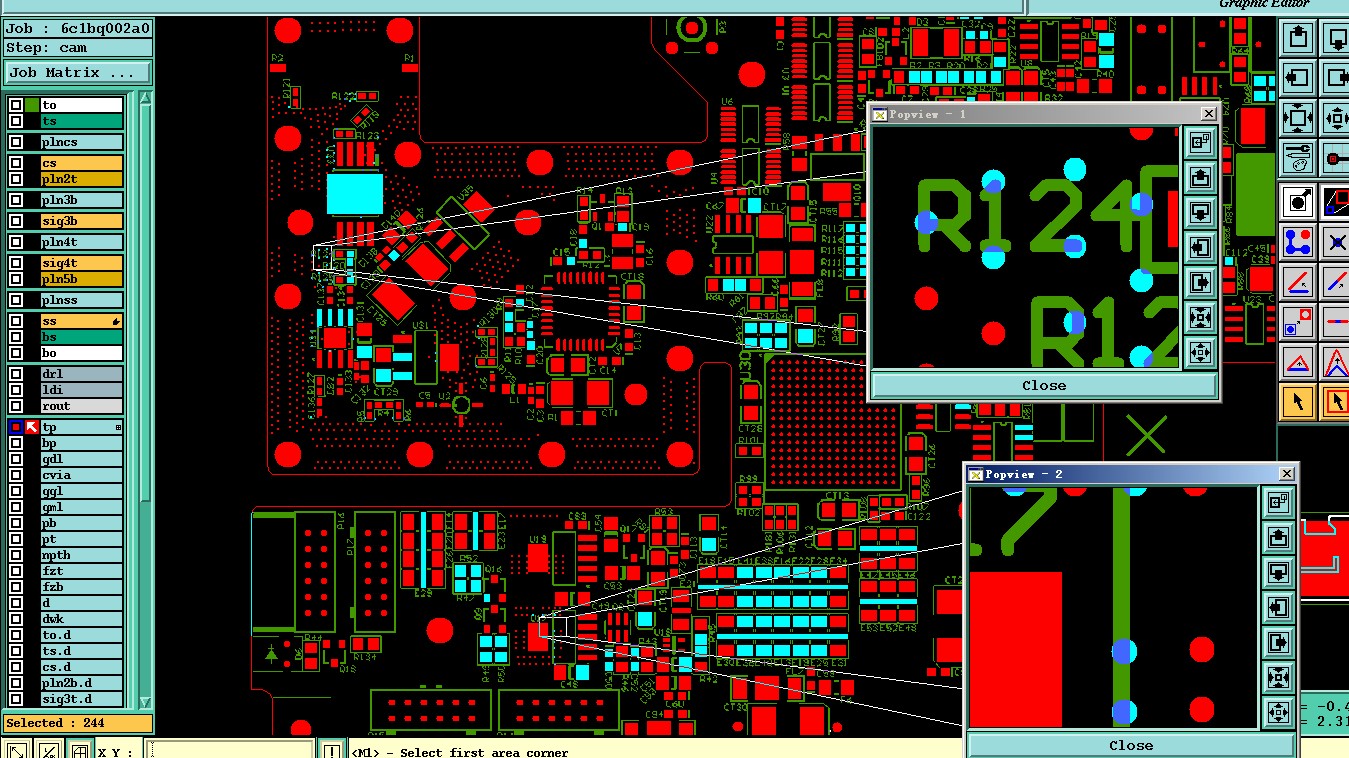
Task: Select the gdl layer row
Action: [x=81, y=459]
